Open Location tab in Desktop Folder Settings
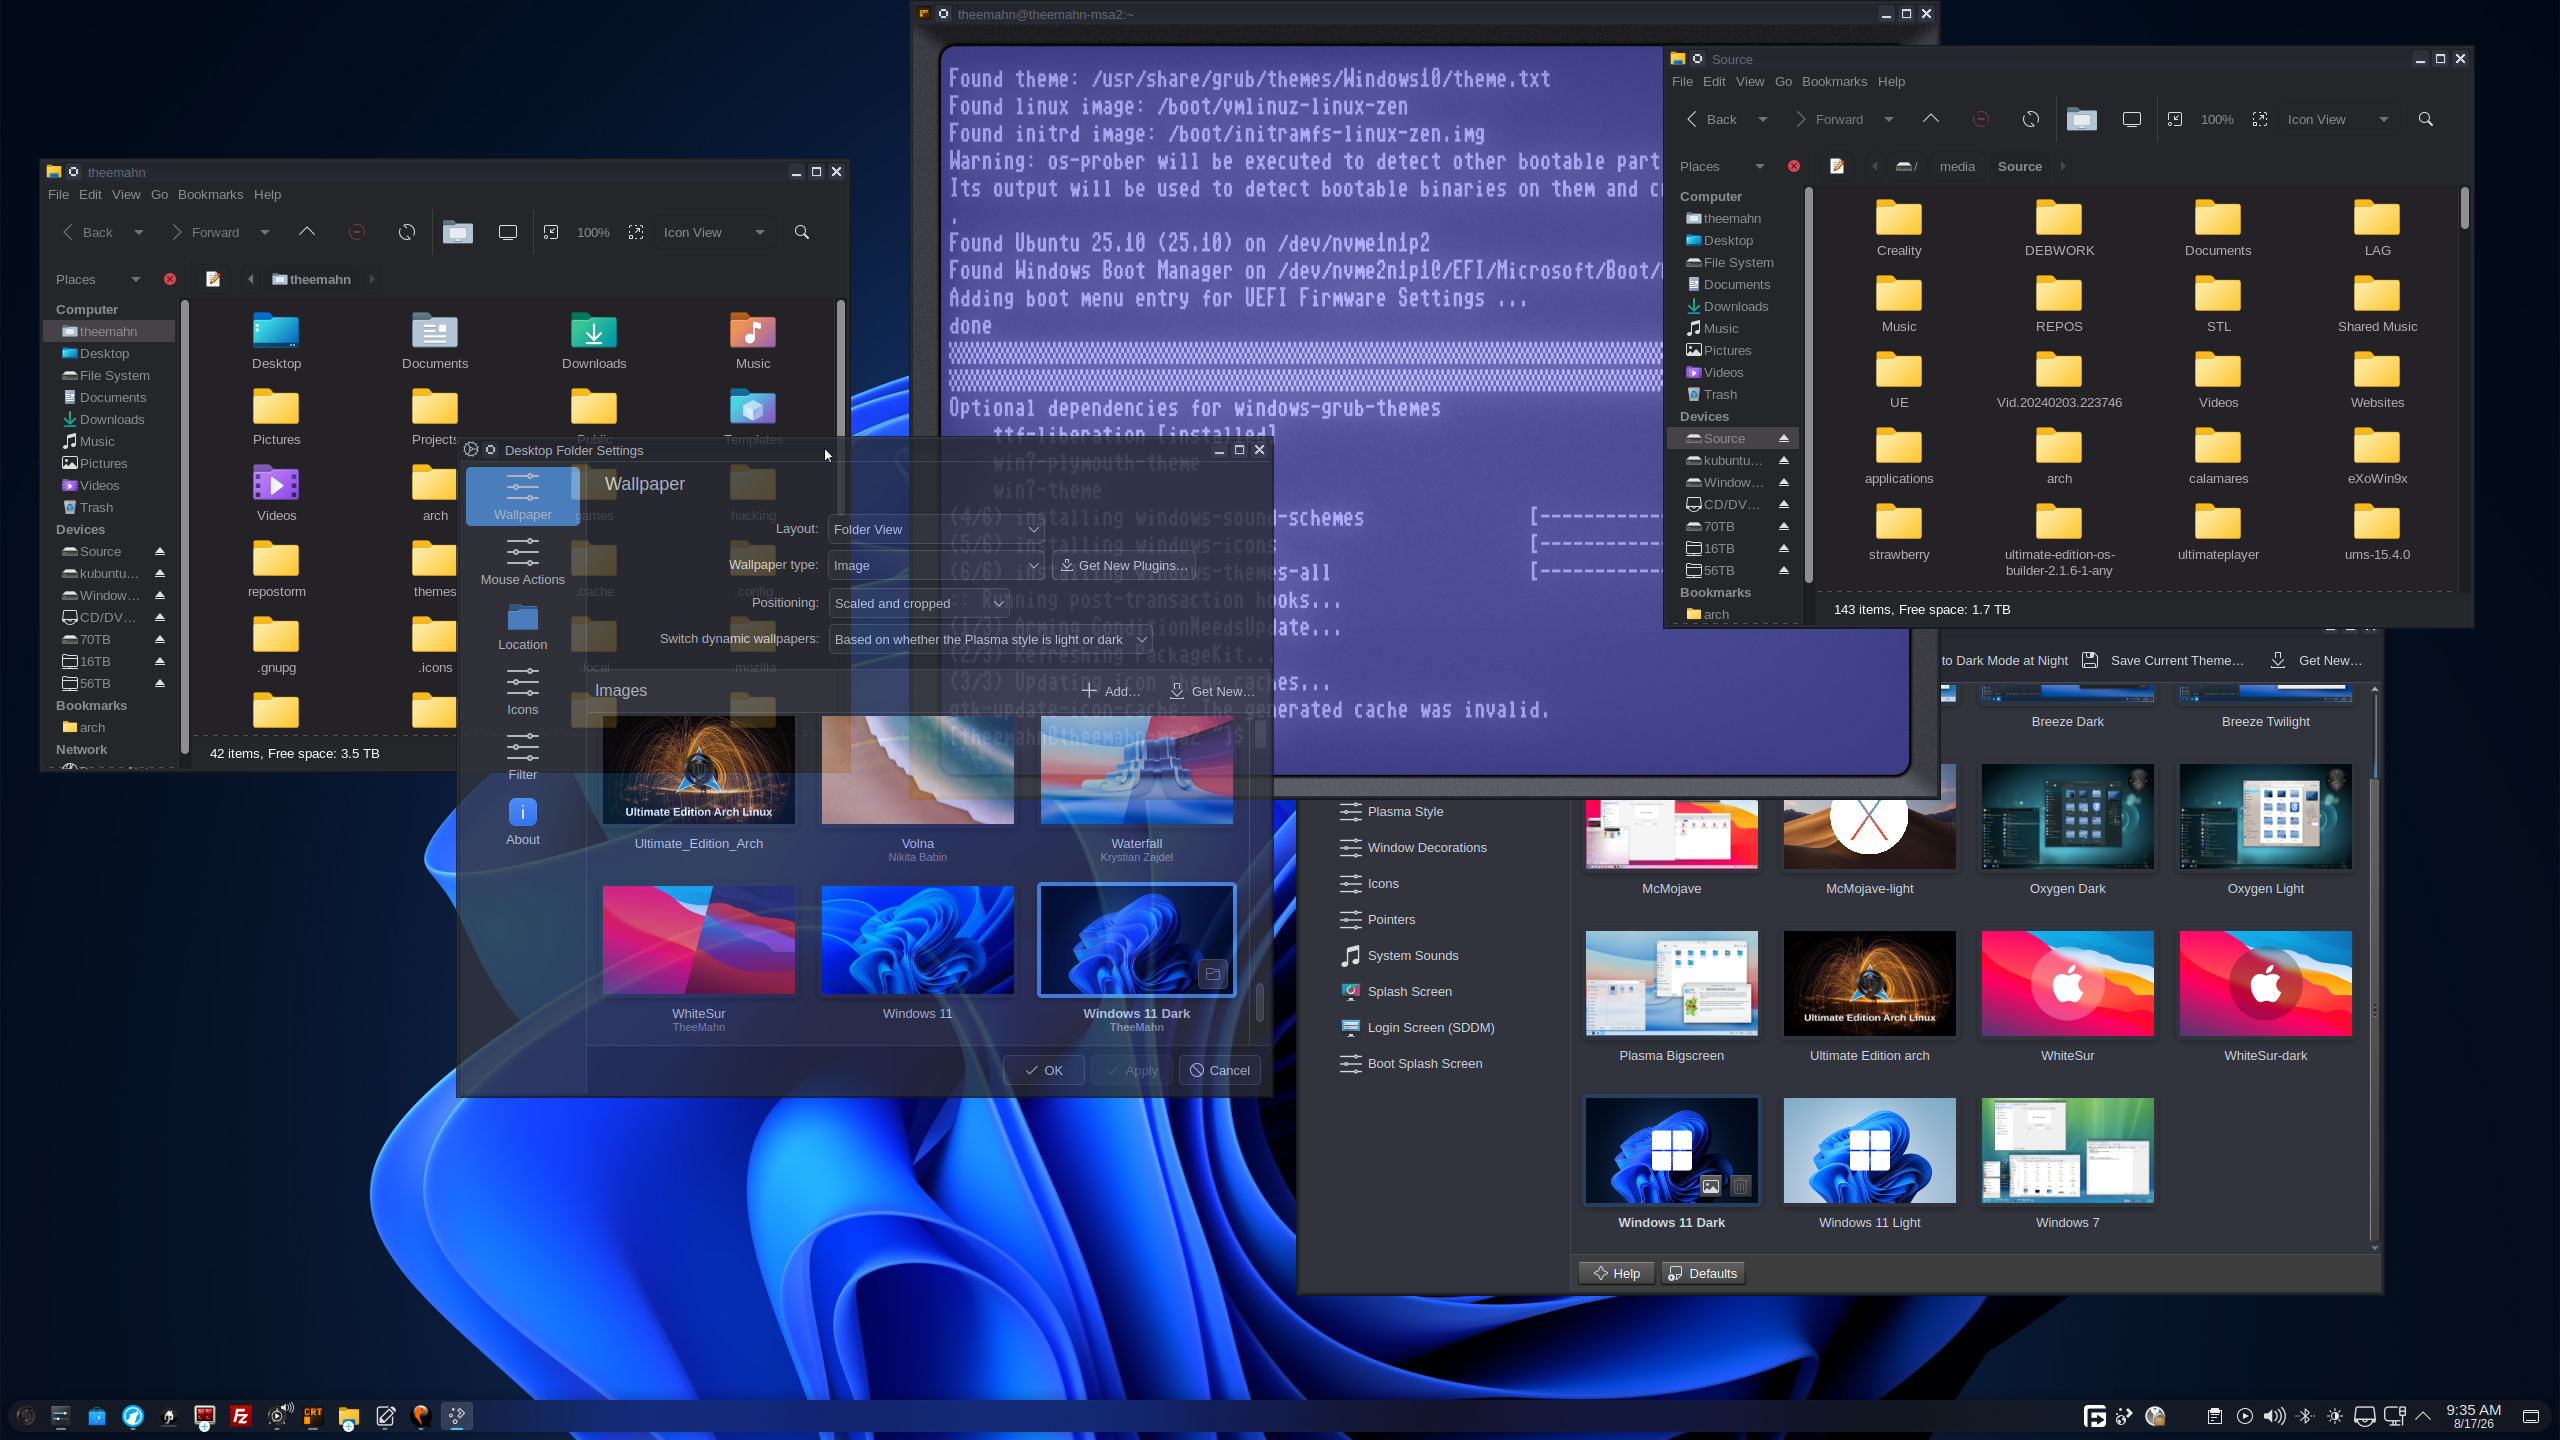The height and width of the screenshot is (1440, 2560). click(522, 627)
